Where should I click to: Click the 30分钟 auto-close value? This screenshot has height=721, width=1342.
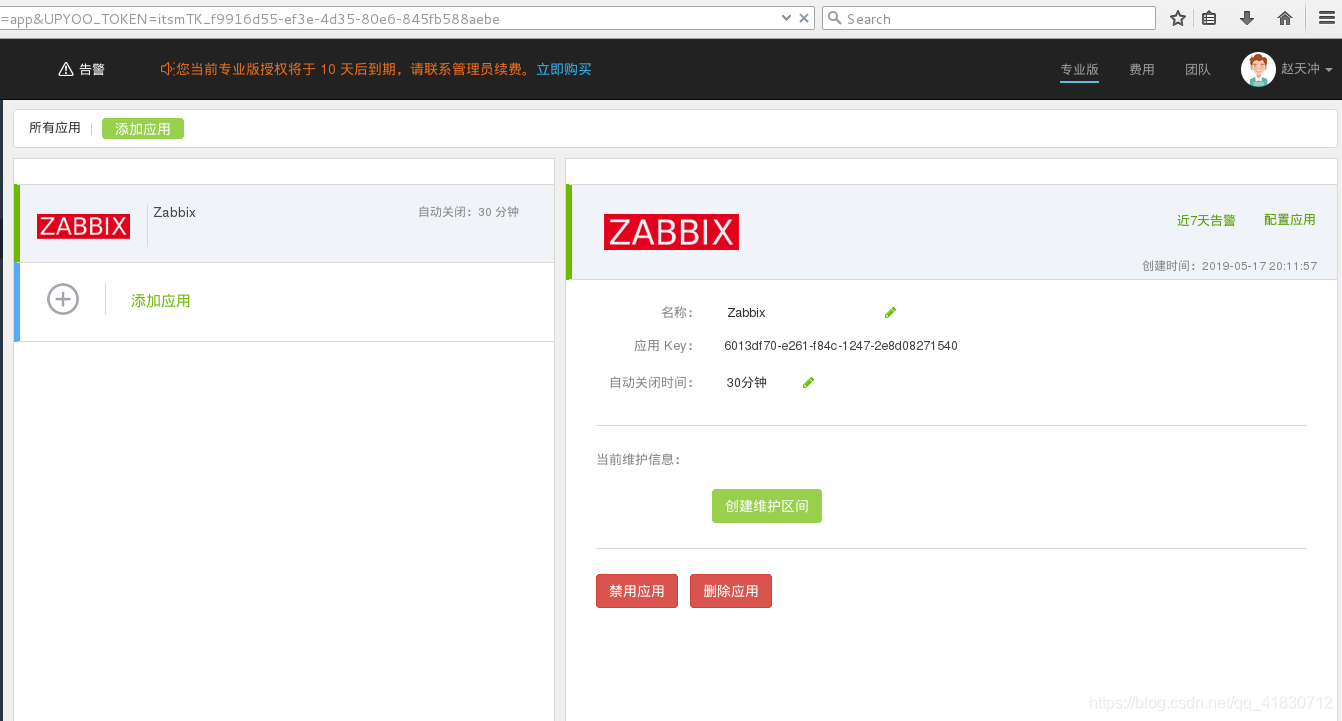click(747, 383)
